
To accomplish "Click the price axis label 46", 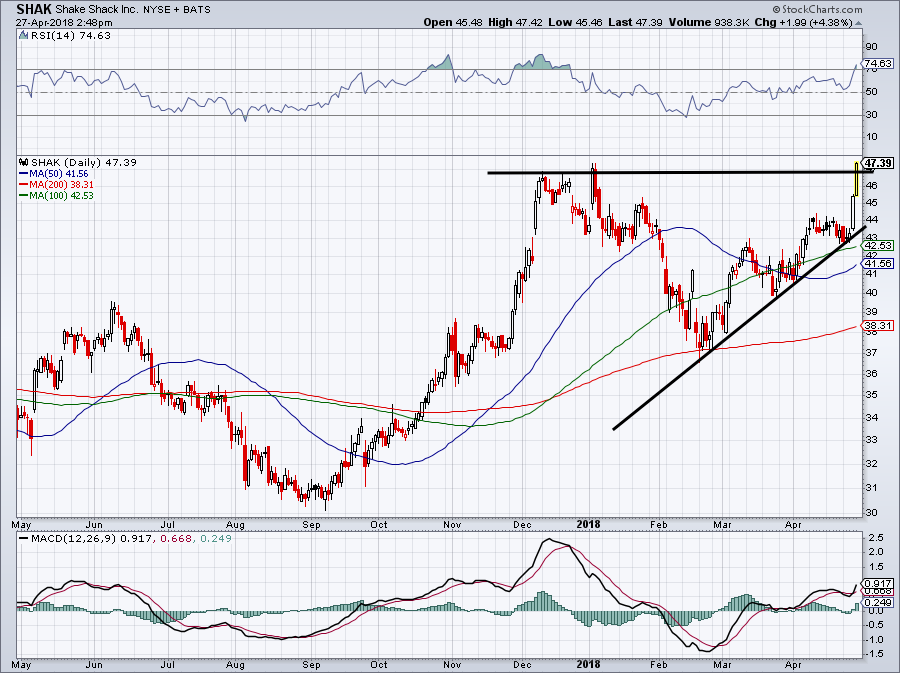I will (x=871, y=185).
